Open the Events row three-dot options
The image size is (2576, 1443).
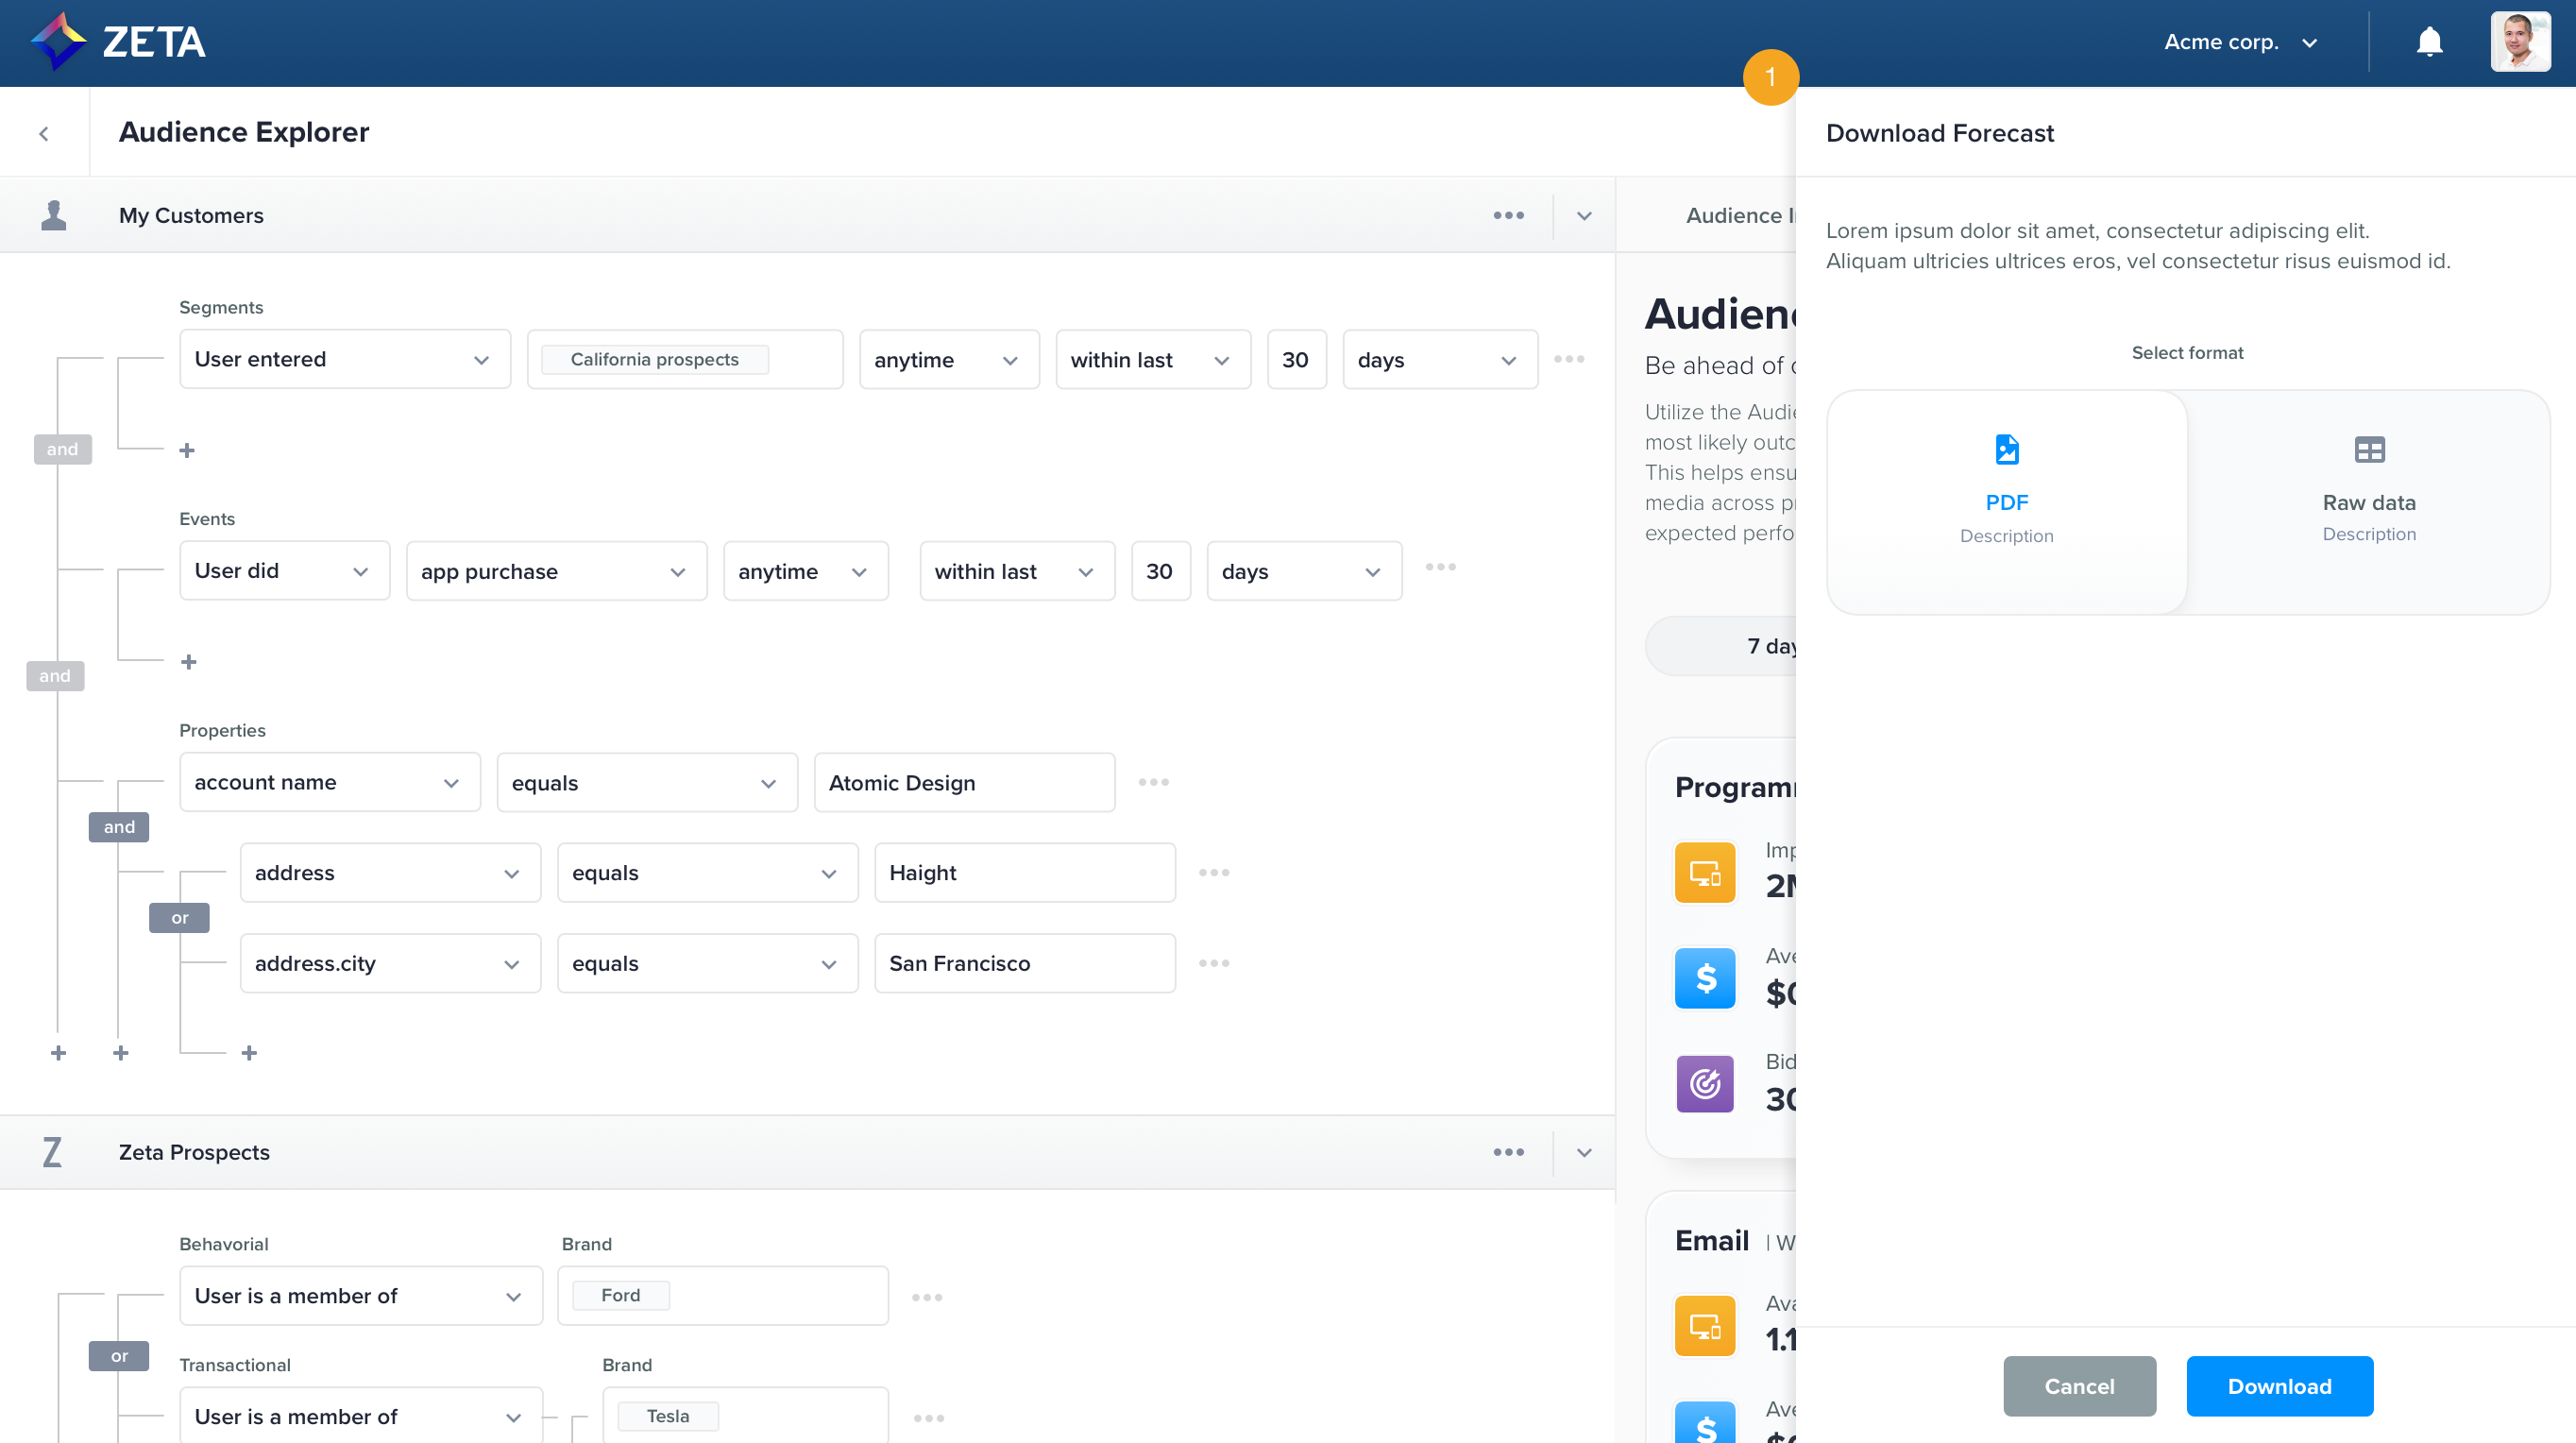(x=1440, y=567)
